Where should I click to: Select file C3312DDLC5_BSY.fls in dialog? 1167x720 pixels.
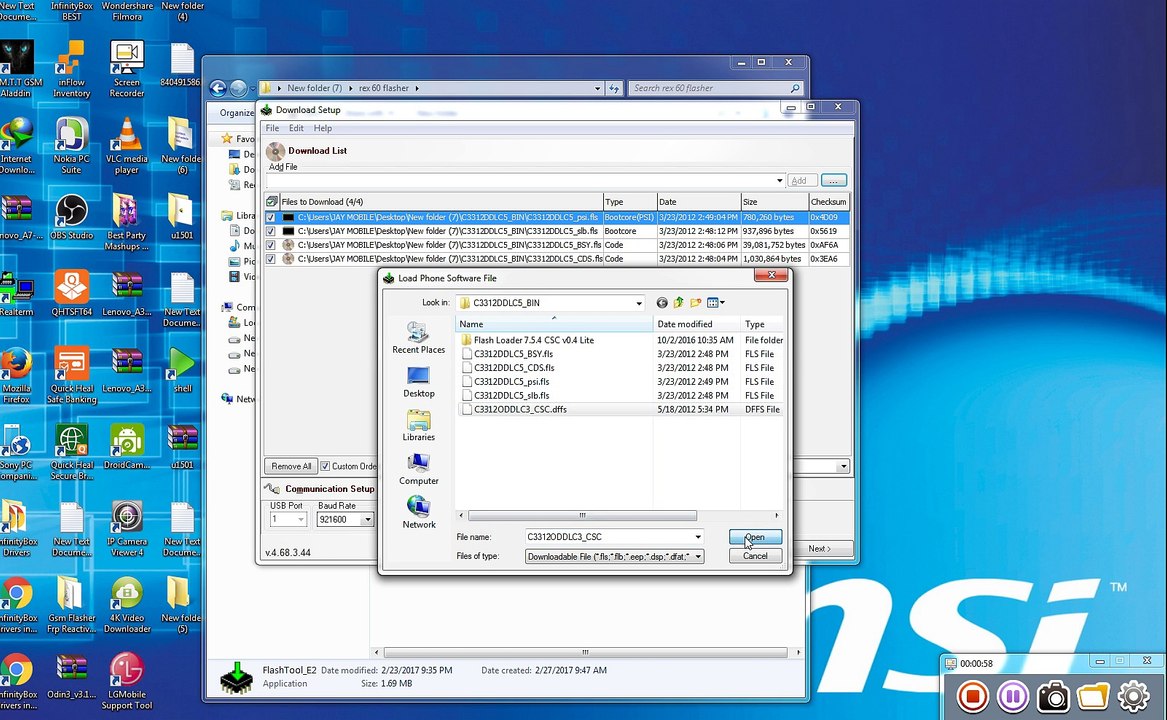[x=513, y=354]
